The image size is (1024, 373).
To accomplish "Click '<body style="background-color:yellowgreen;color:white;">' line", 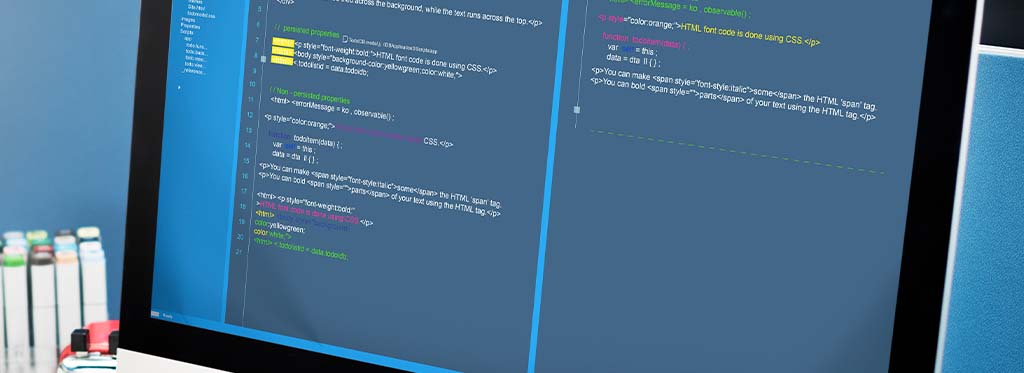I will (378, 65).
